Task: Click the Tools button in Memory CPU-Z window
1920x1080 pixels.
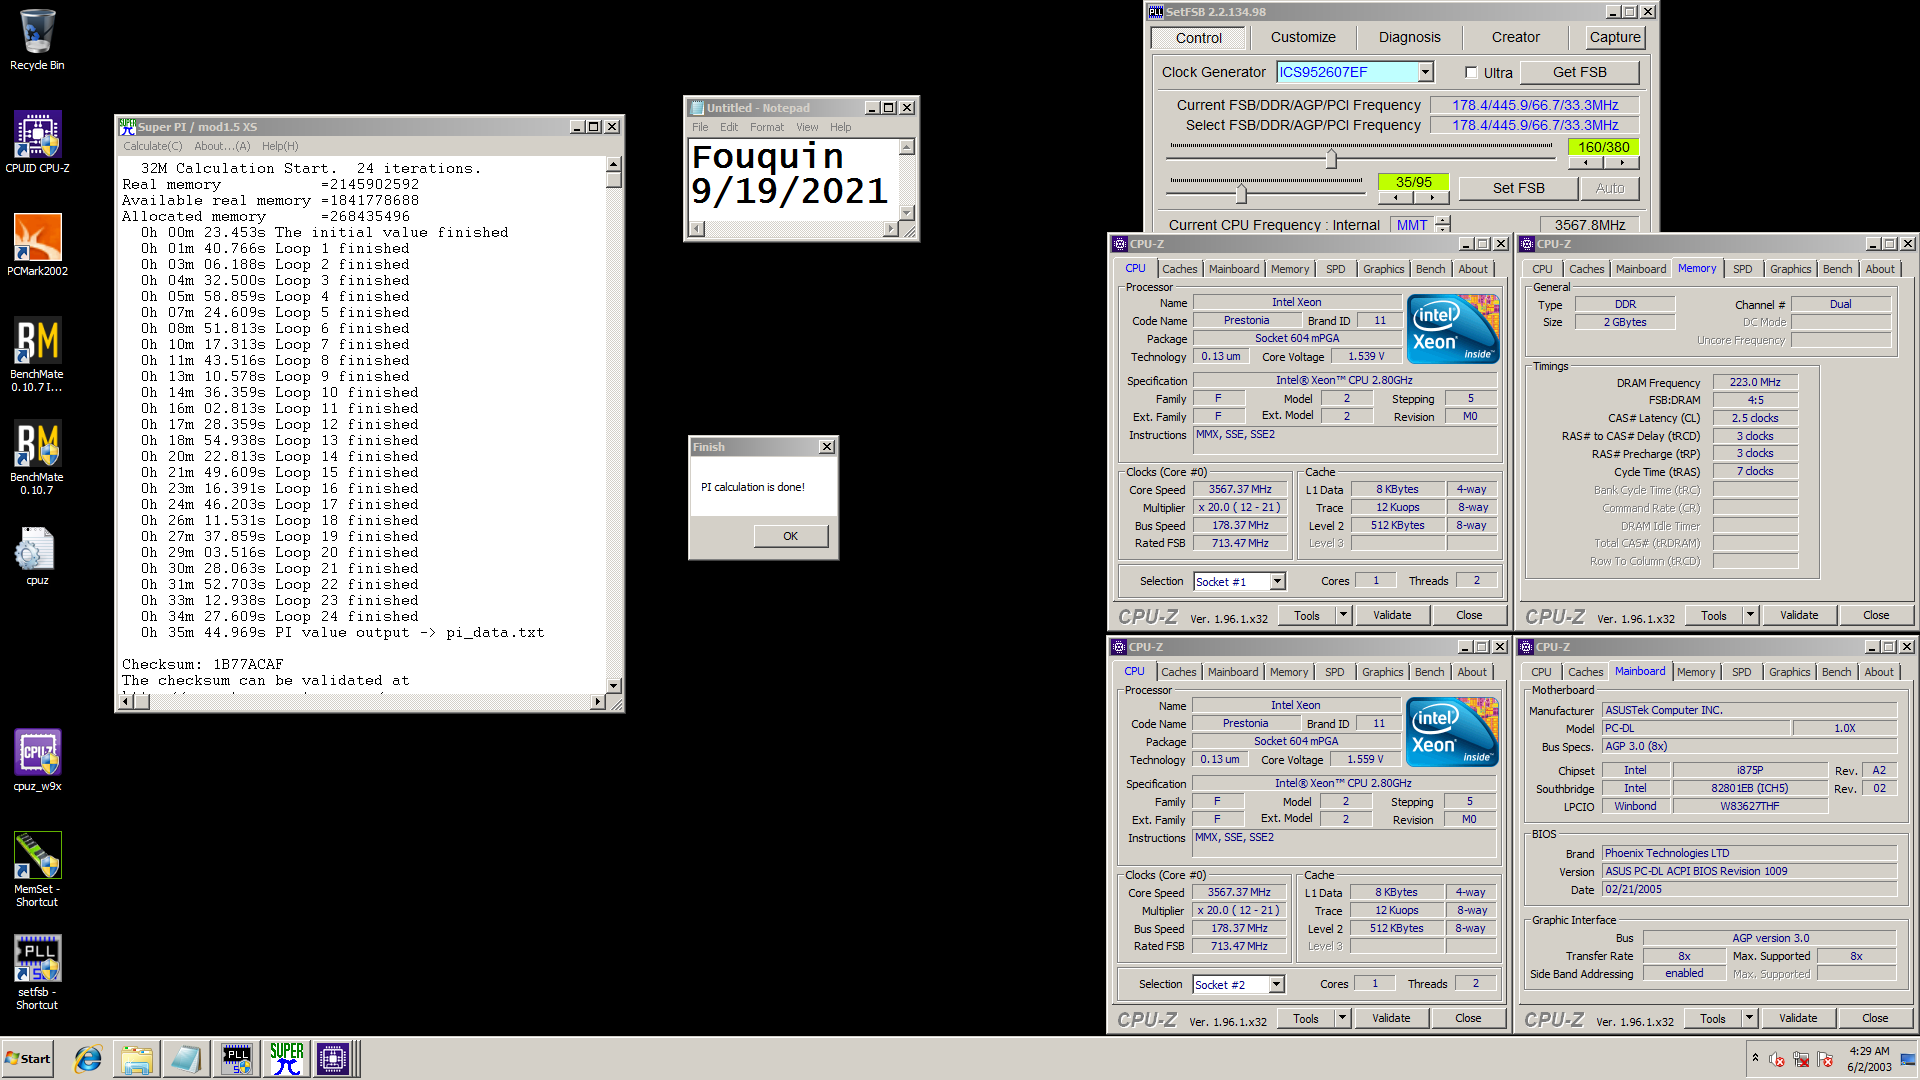Action: pyautogui.click(x=1714, y=615)
